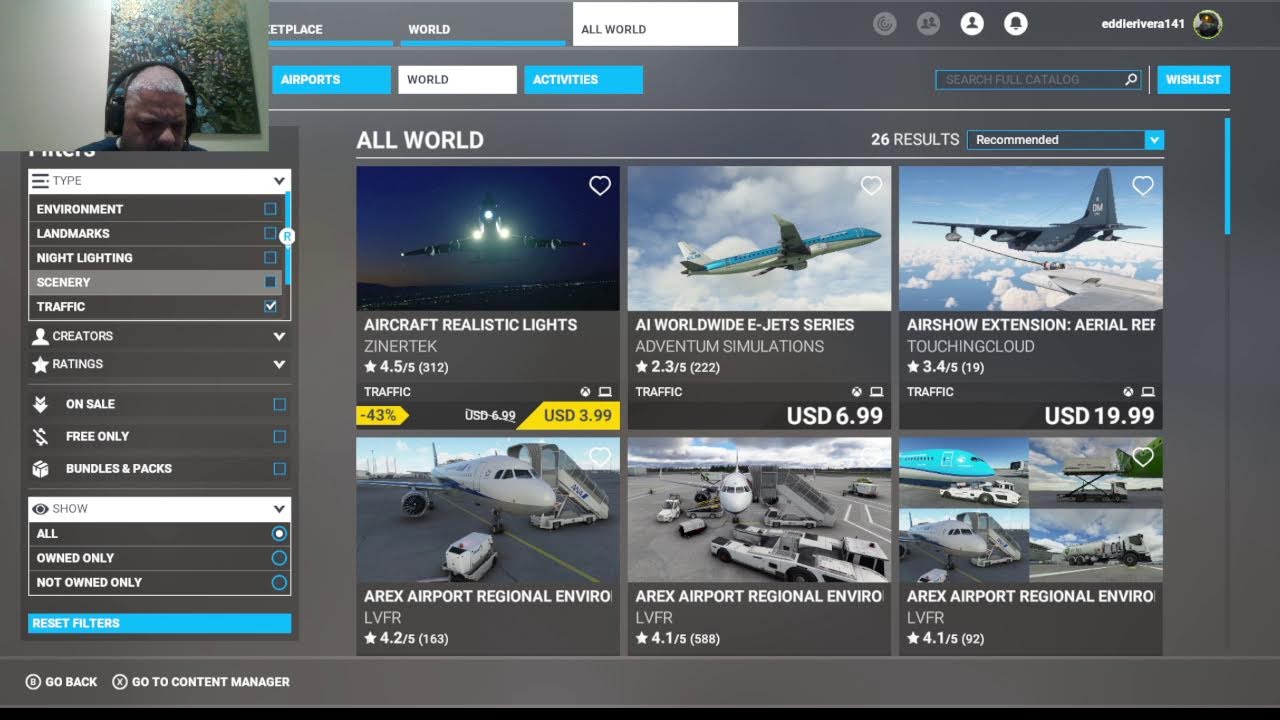Click the Wishlist button
The width and height of the screenshot is (1280, 720).
(x=1193, y=80)
